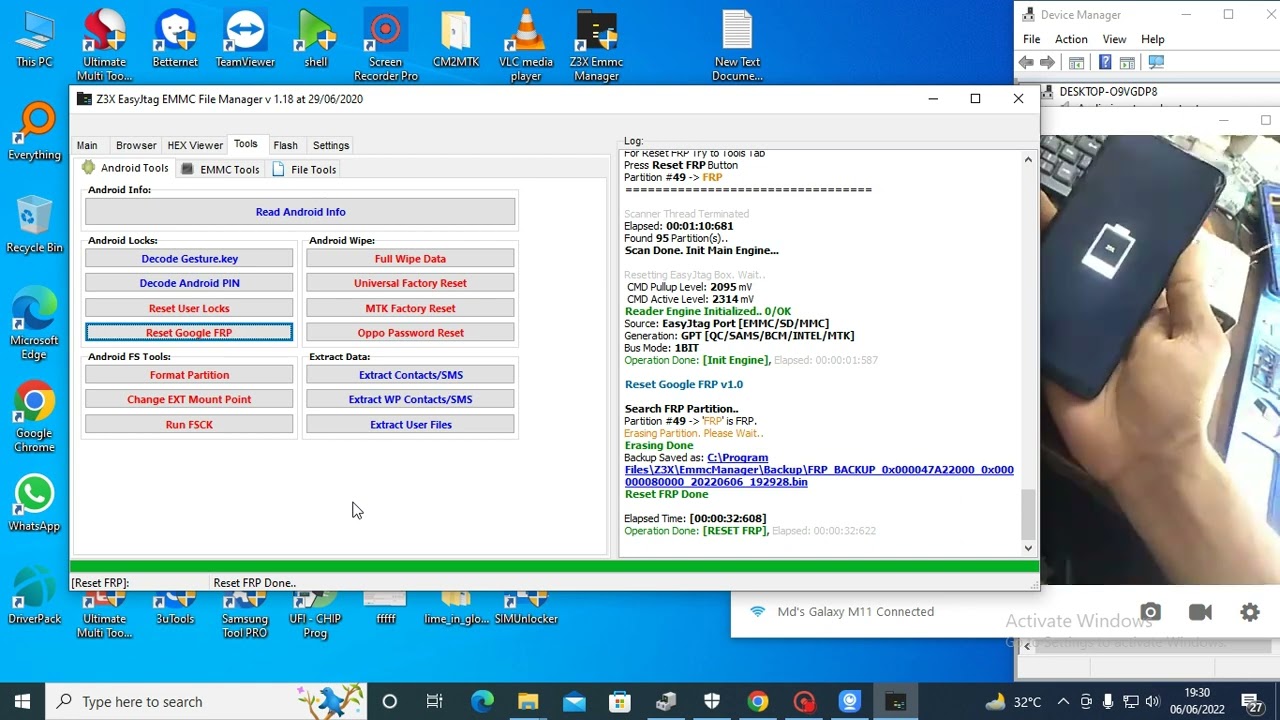Open the HEX Viewer tab
Image resolution: width=1280 pixels, height=720 pixels.
(195, 145)
